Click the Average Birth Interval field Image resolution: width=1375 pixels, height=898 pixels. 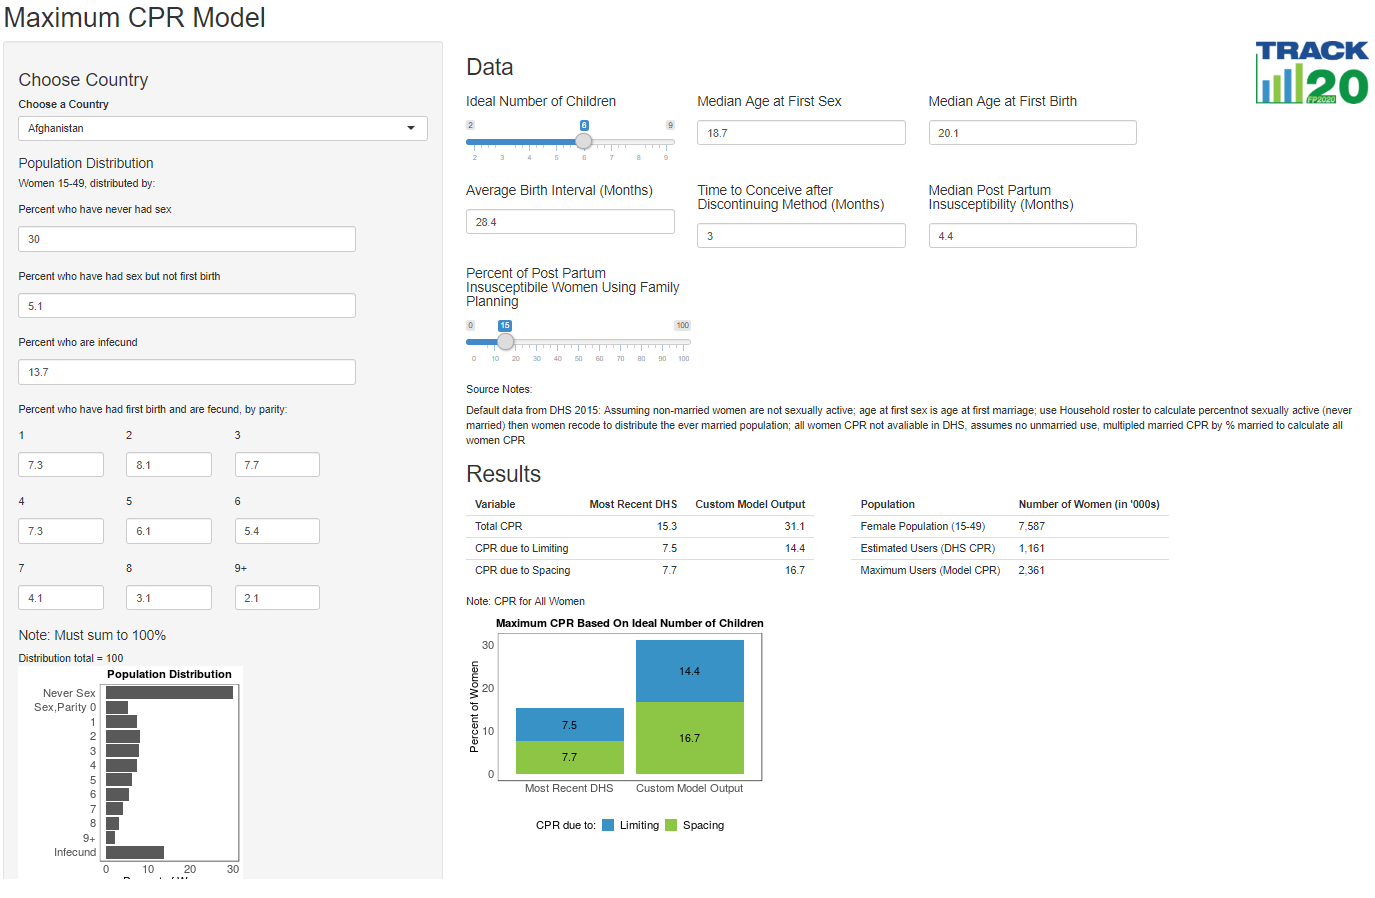click(570, 222)
